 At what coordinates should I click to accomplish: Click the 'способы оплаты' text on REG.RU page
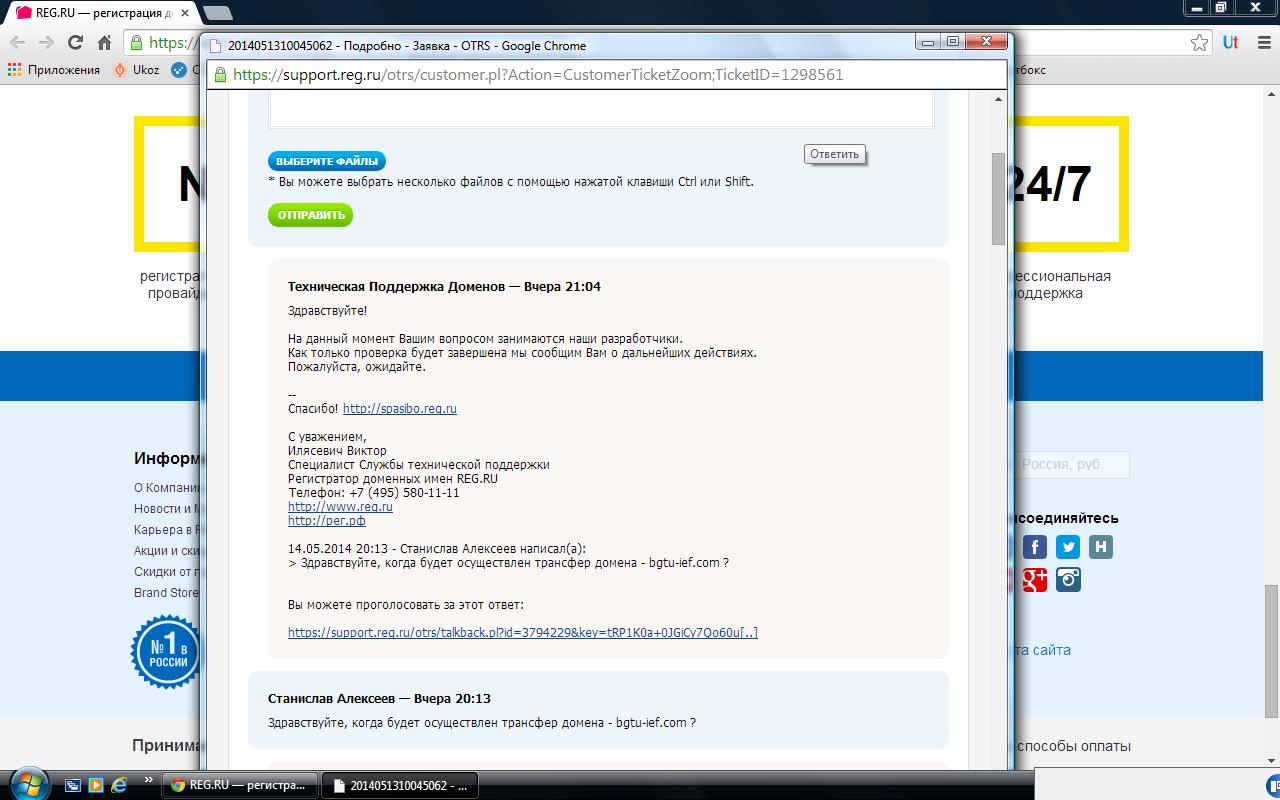pos(1073,746)
